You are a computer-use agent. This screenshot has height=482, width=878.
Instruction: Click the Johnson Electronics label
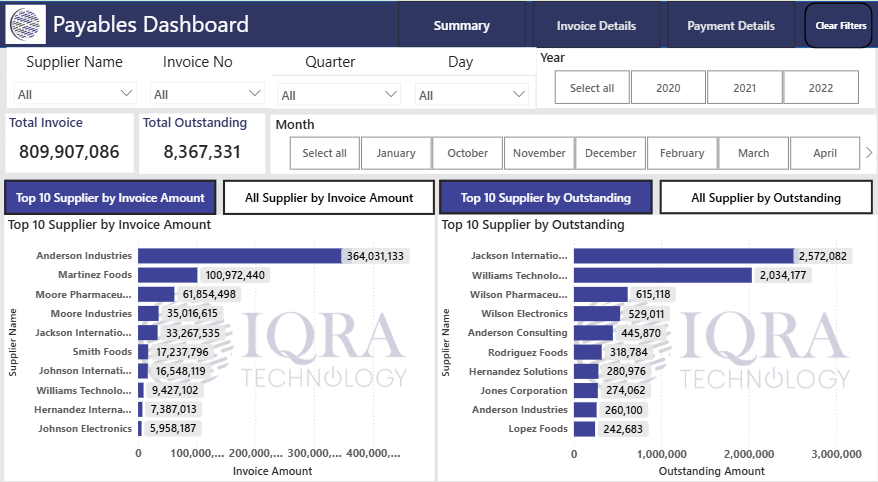[85, 429]
